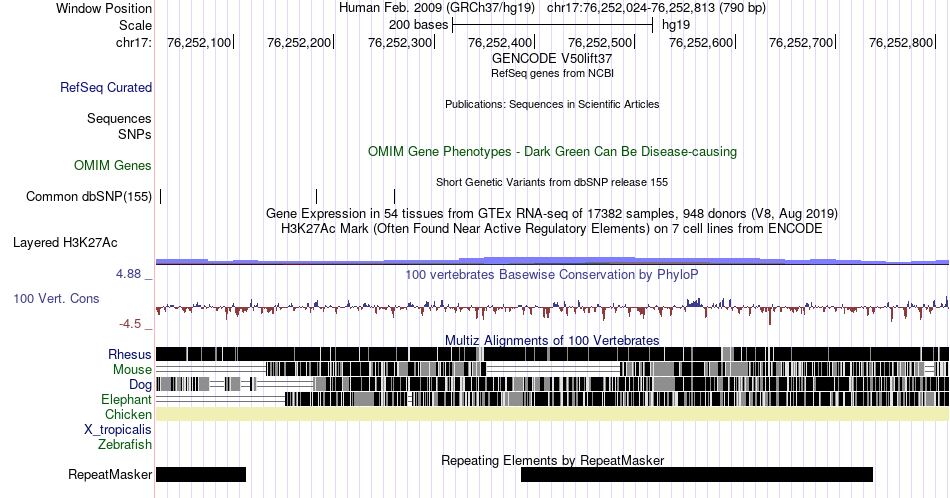
Task: Click the X_tropicalis alignment label
Action: (x=118, y=430)
